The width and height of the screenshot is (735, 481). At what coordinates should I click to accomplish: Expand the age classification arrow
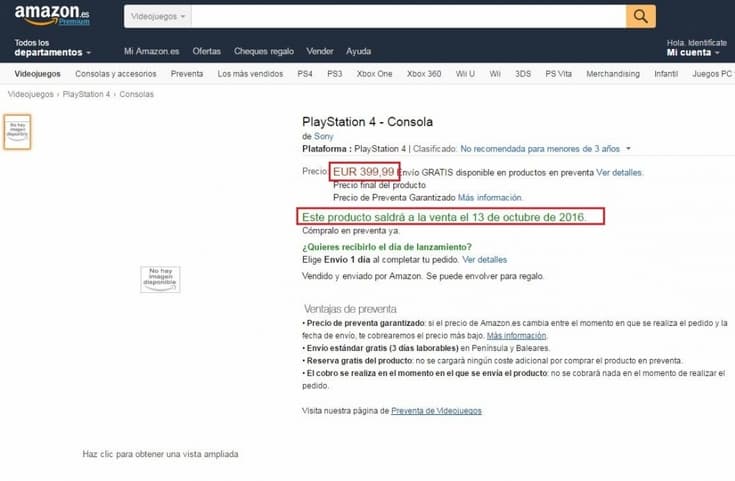coord(628,149)
